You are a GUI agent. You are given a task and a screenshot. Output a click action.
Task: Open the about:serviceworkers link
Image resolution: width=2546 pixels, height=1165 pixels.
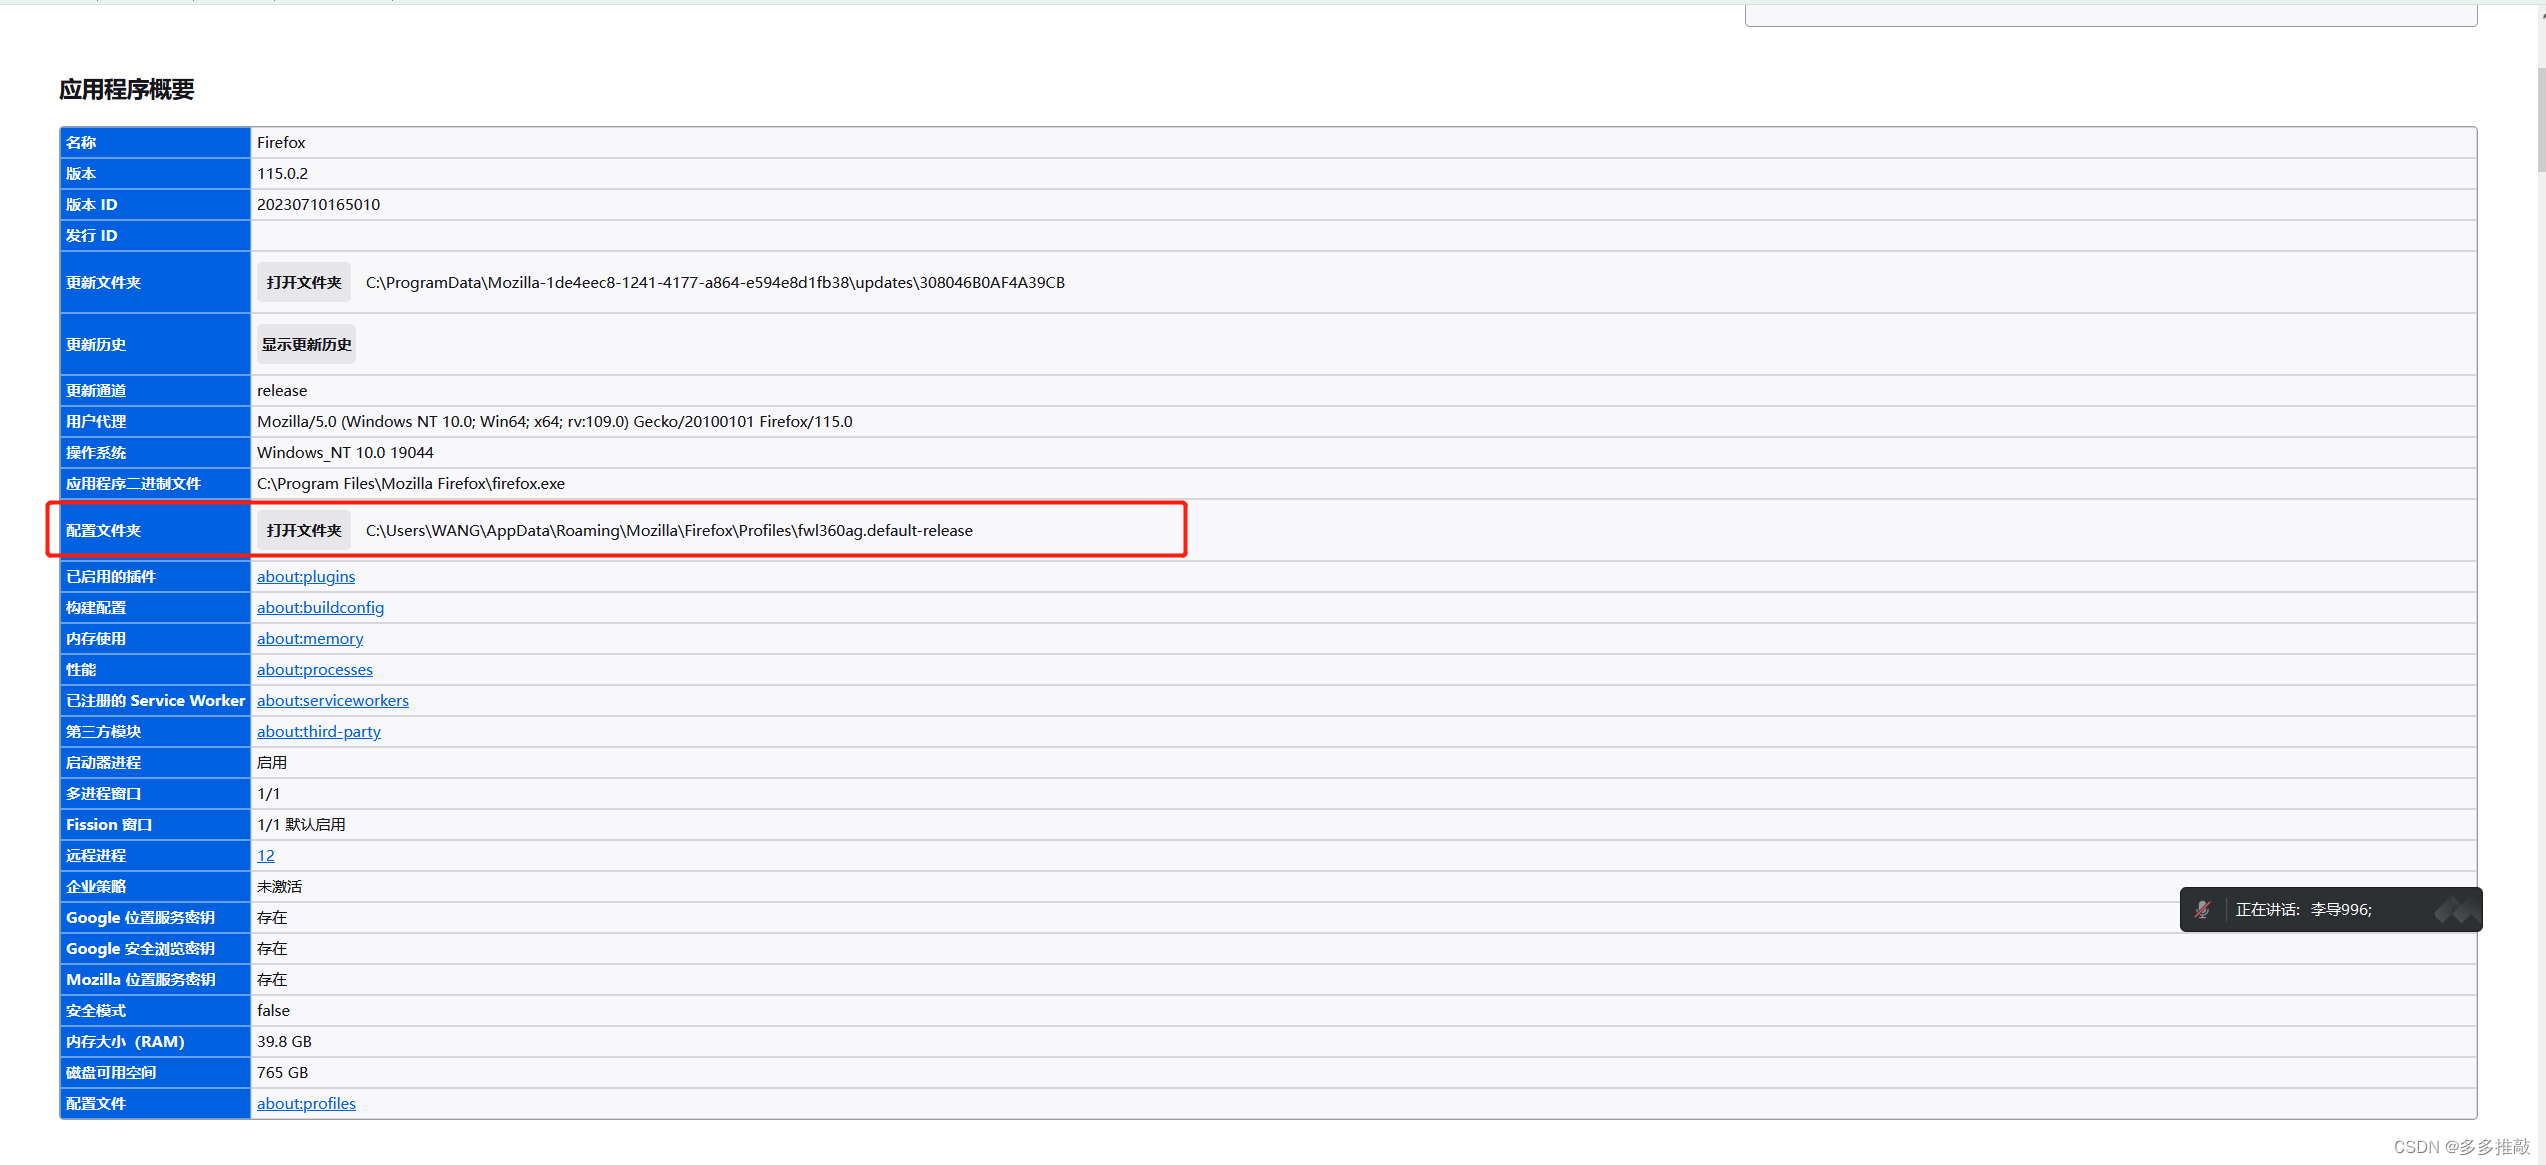(x=333, y=701)
